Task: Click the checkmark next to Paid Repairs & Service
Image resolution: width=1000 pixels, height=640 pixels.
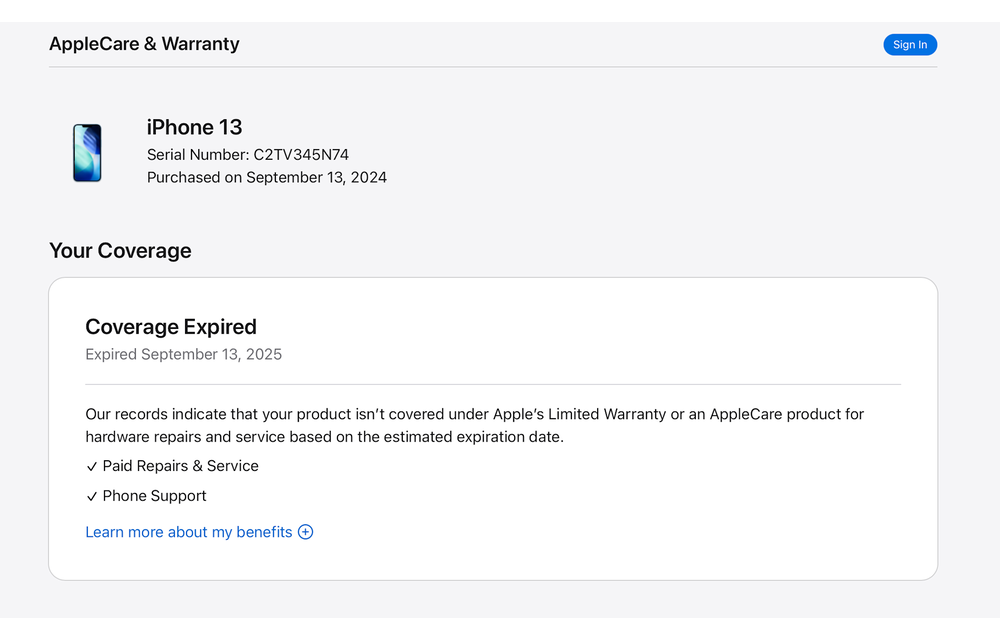Action: (x=92, y=467)
